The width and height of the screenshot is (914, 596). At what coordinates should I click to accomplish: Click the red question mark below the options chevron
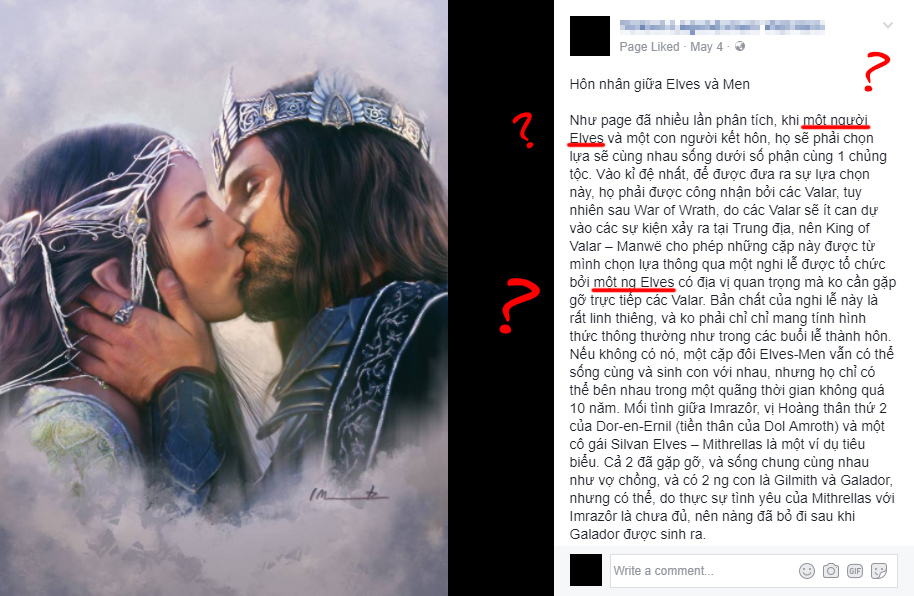(x=876, y=71)
